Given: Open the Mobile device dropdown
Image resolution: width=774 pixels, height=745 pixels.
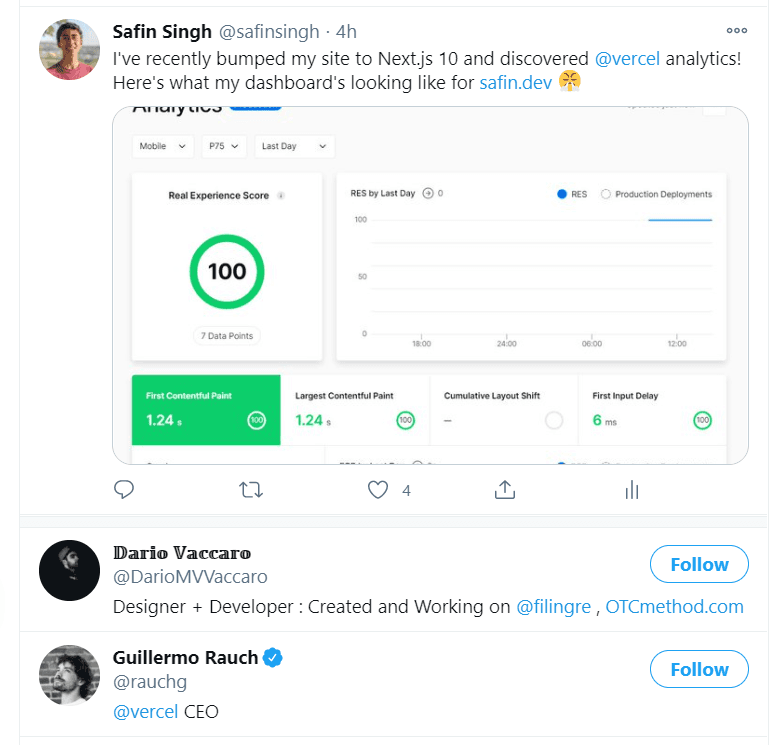Looking at the screenshot, I should tap(162, 146).
